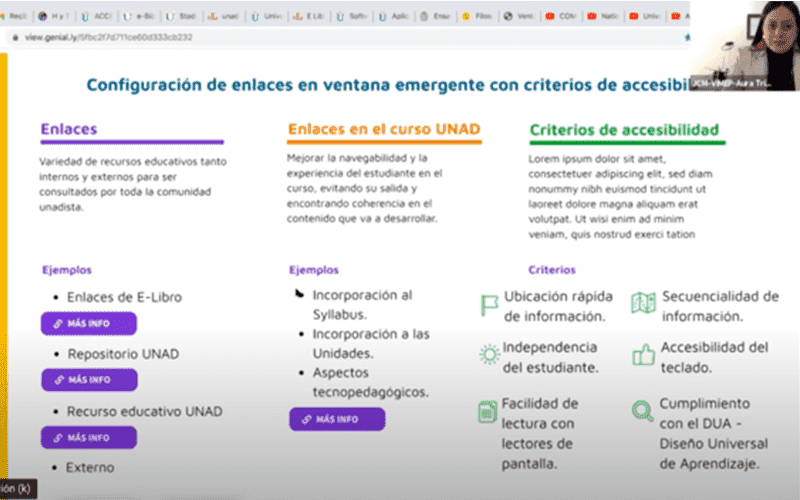Click the Repositorio UNAD bullet

pos(123,354)
